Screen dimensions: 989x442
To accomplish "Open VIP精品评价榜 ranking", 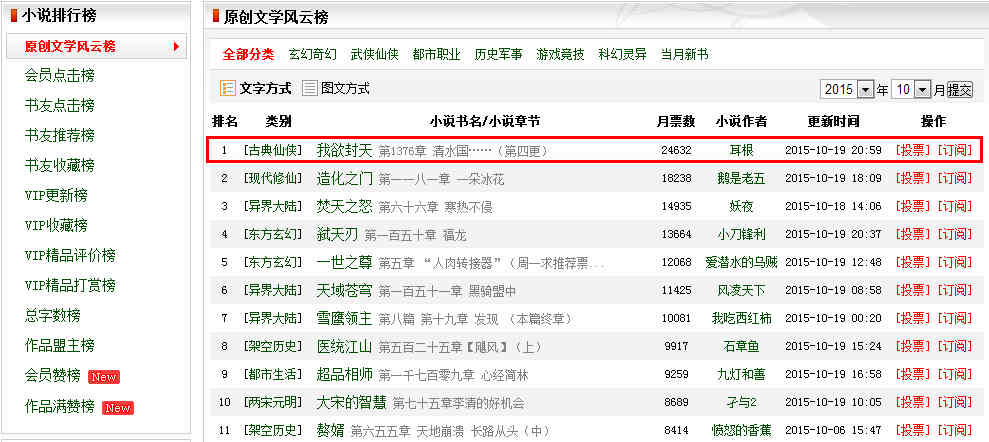I will tap(70, 255).
